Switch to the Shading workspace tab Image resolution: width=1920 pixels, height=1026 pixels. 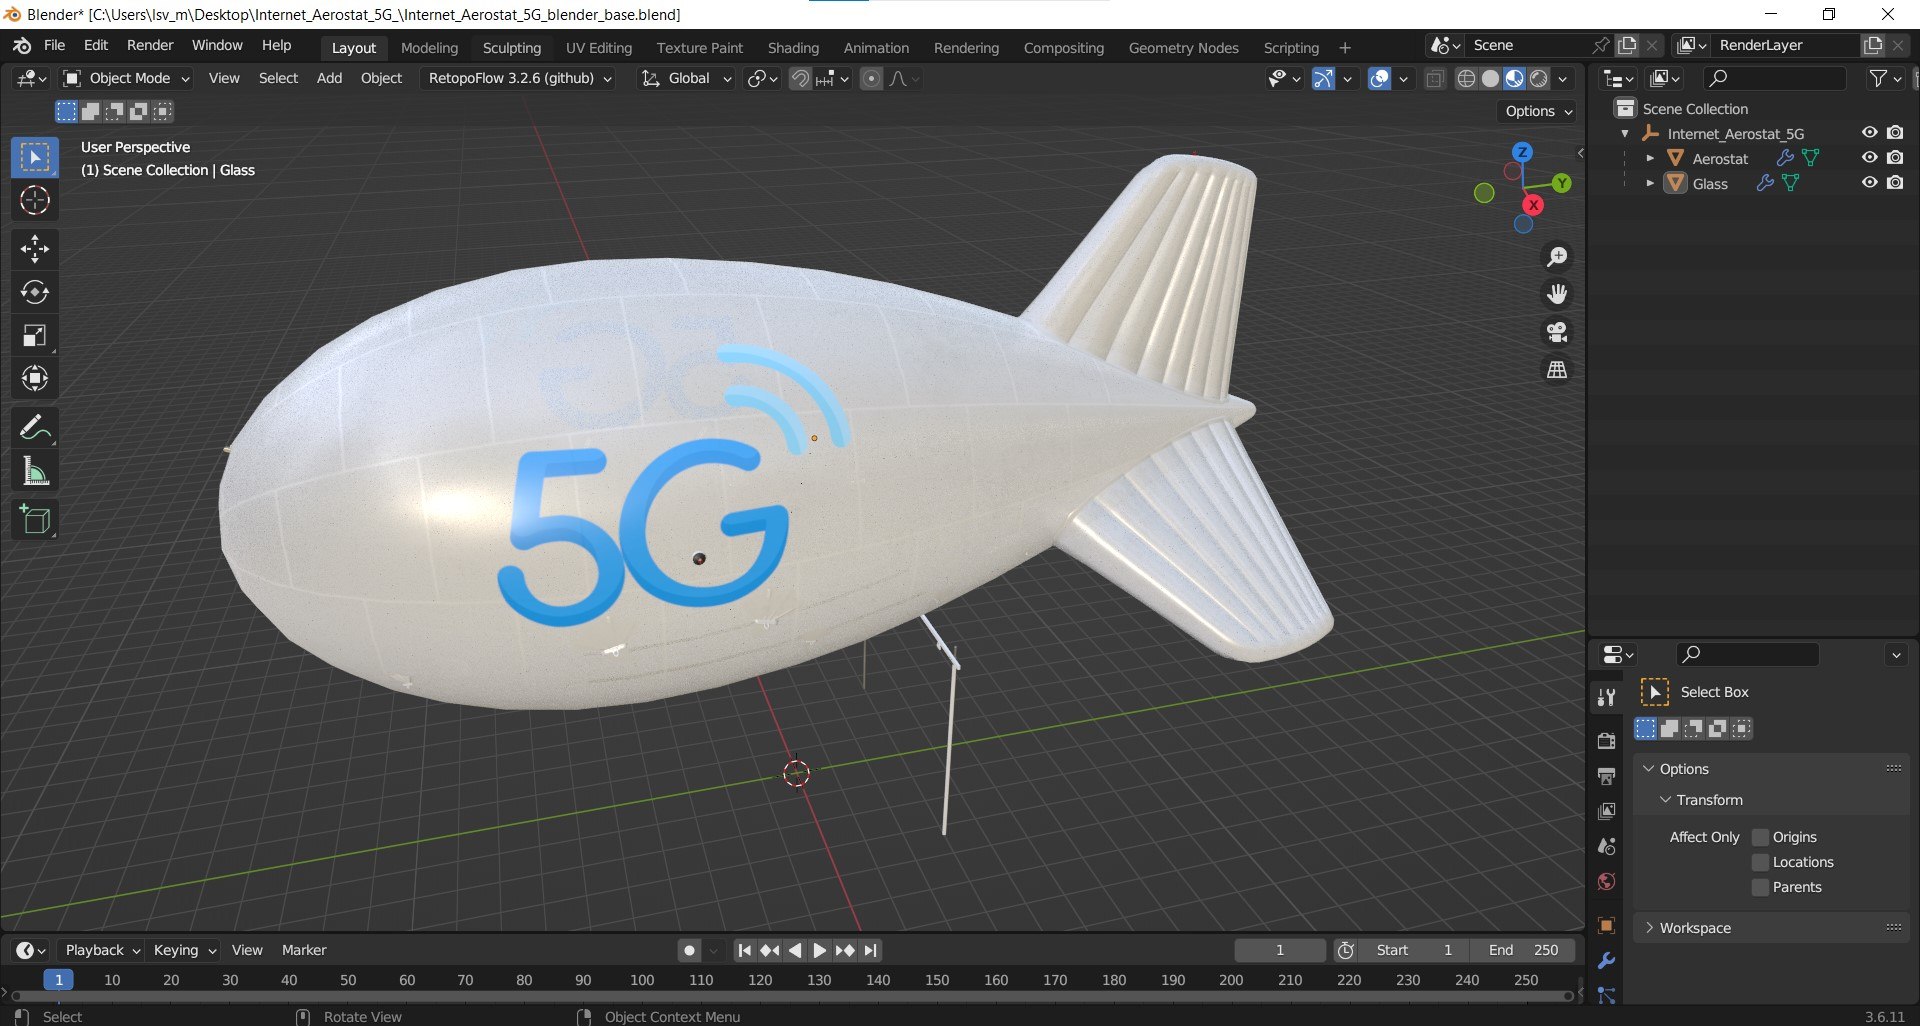pyautogui.click(x=793, y=48)
